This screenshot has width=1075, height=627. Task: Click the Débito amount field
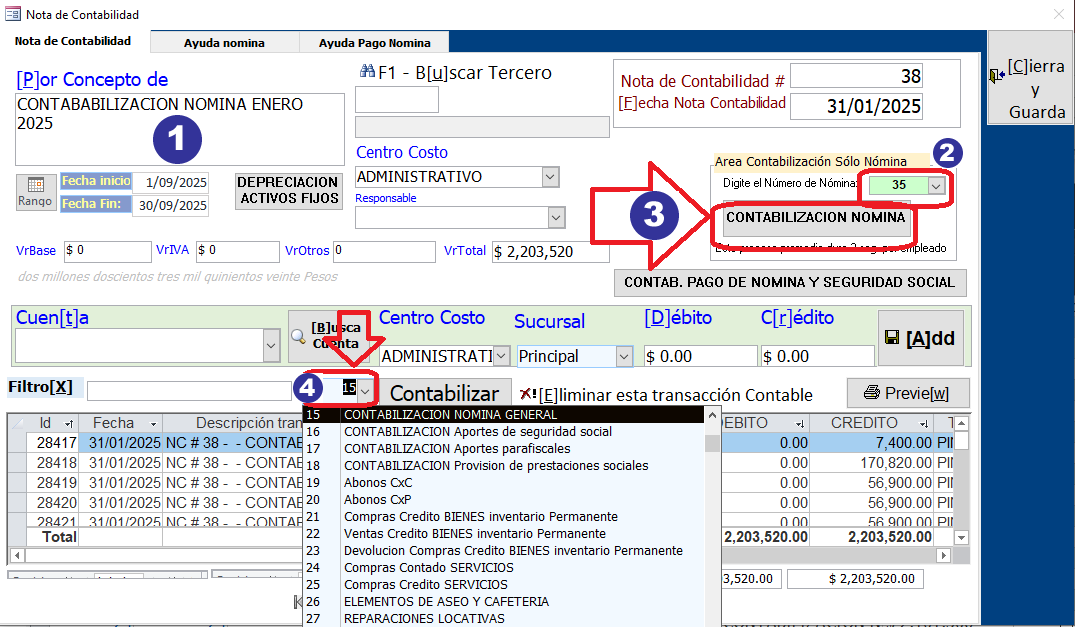(x=700, y=356)
